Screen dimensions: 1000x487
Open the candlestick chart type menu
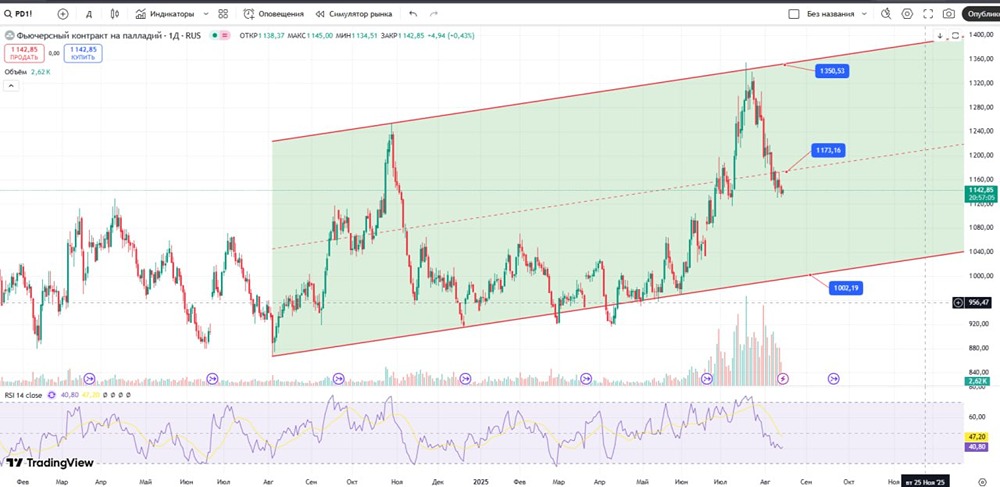[115, 13]
